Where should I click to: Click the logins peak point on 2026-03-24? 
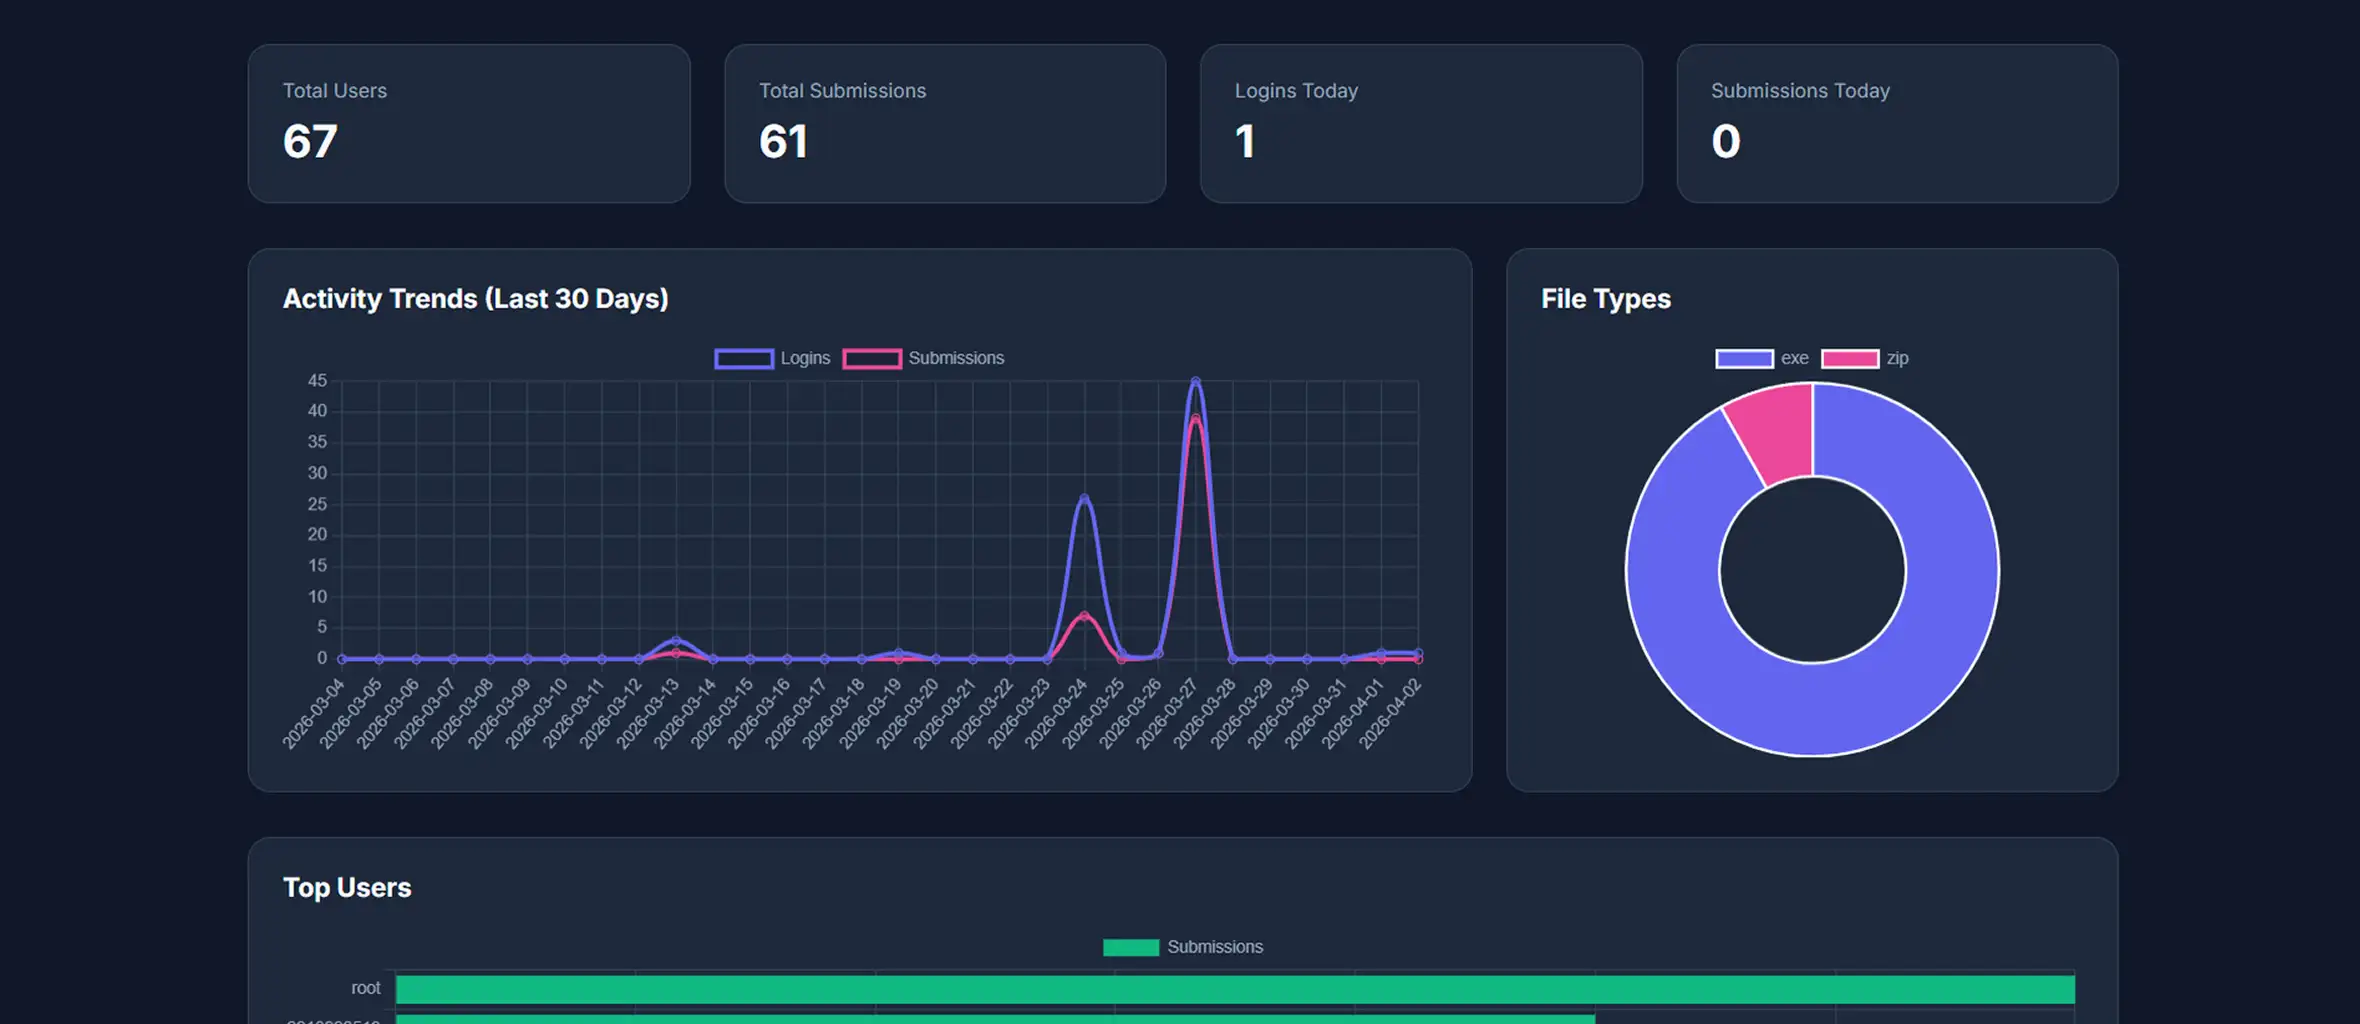(x=1084, y=498)
